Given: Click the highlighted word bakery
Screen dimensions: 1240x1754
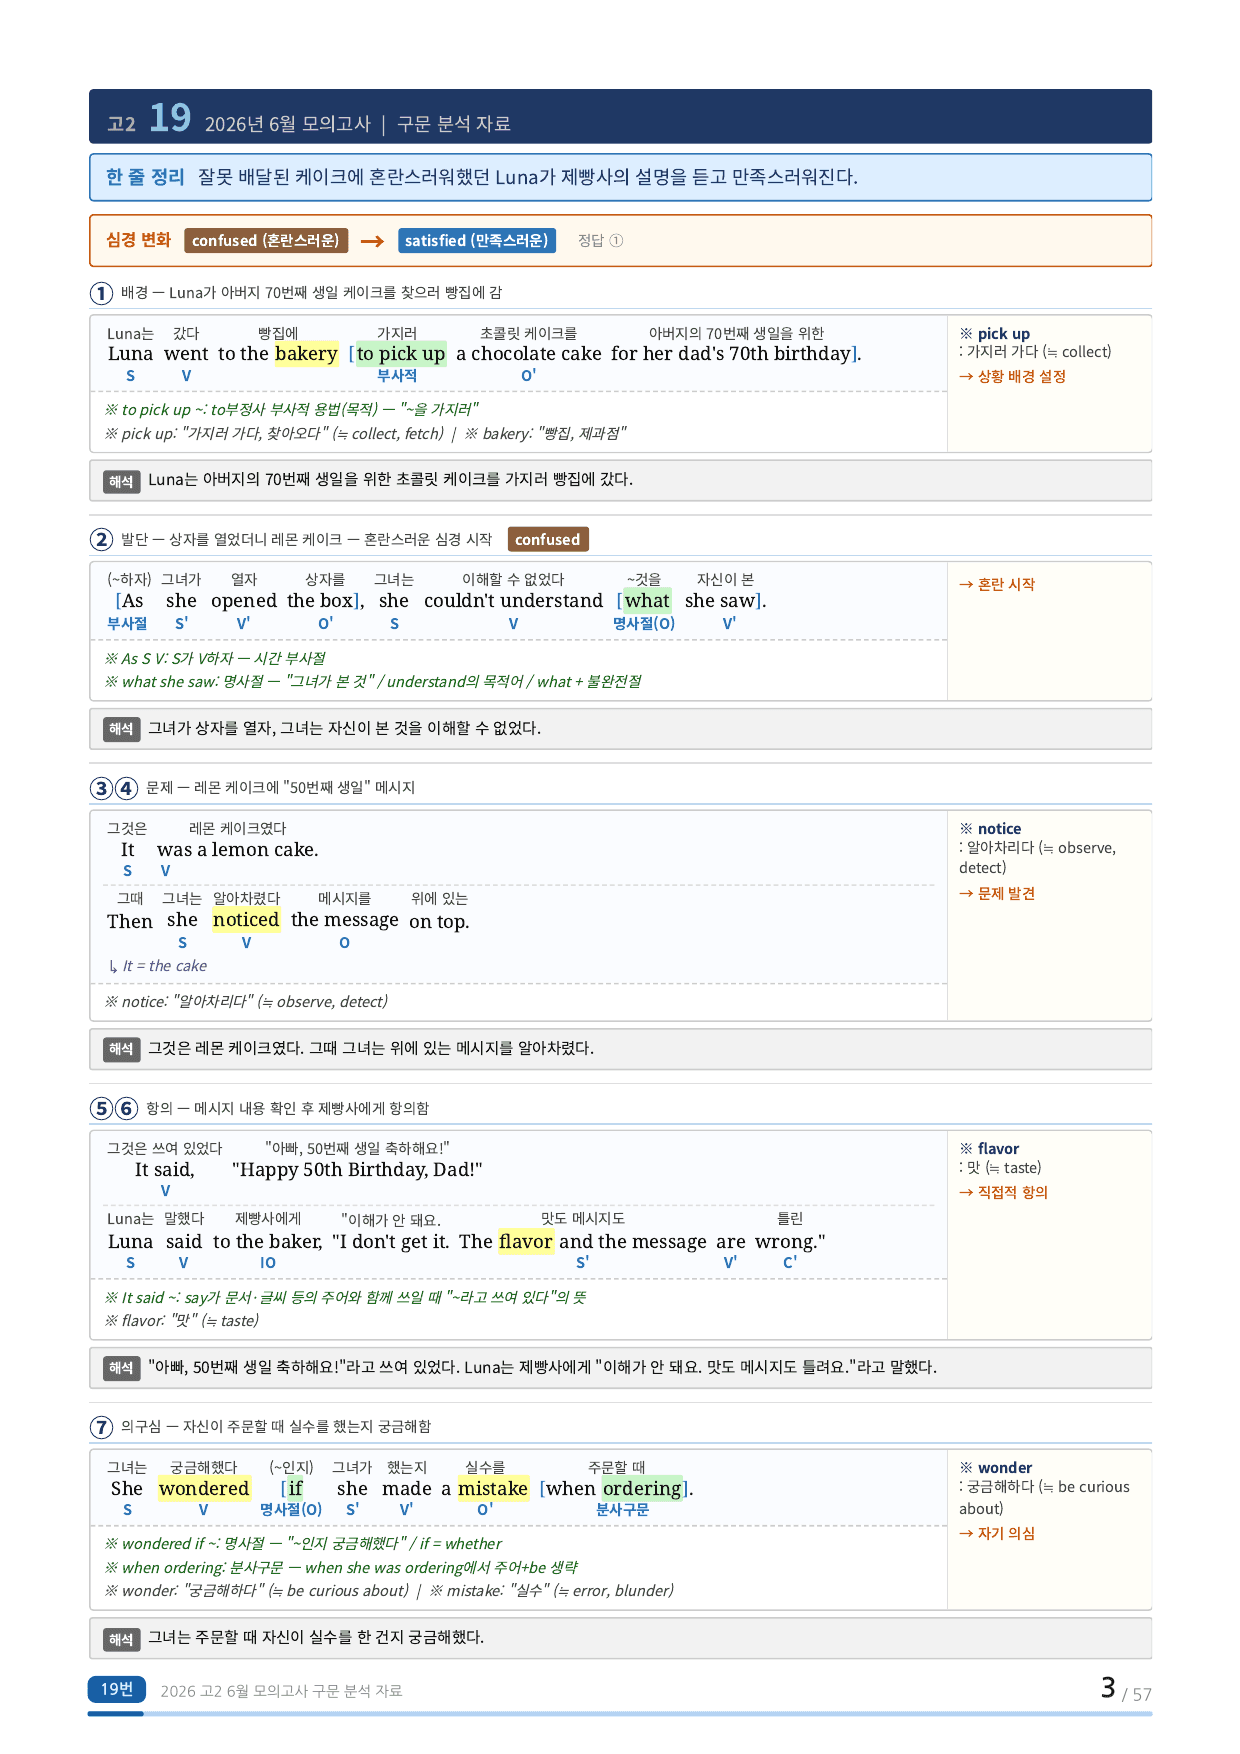Looking at the screenshot, I should point(306,354).
